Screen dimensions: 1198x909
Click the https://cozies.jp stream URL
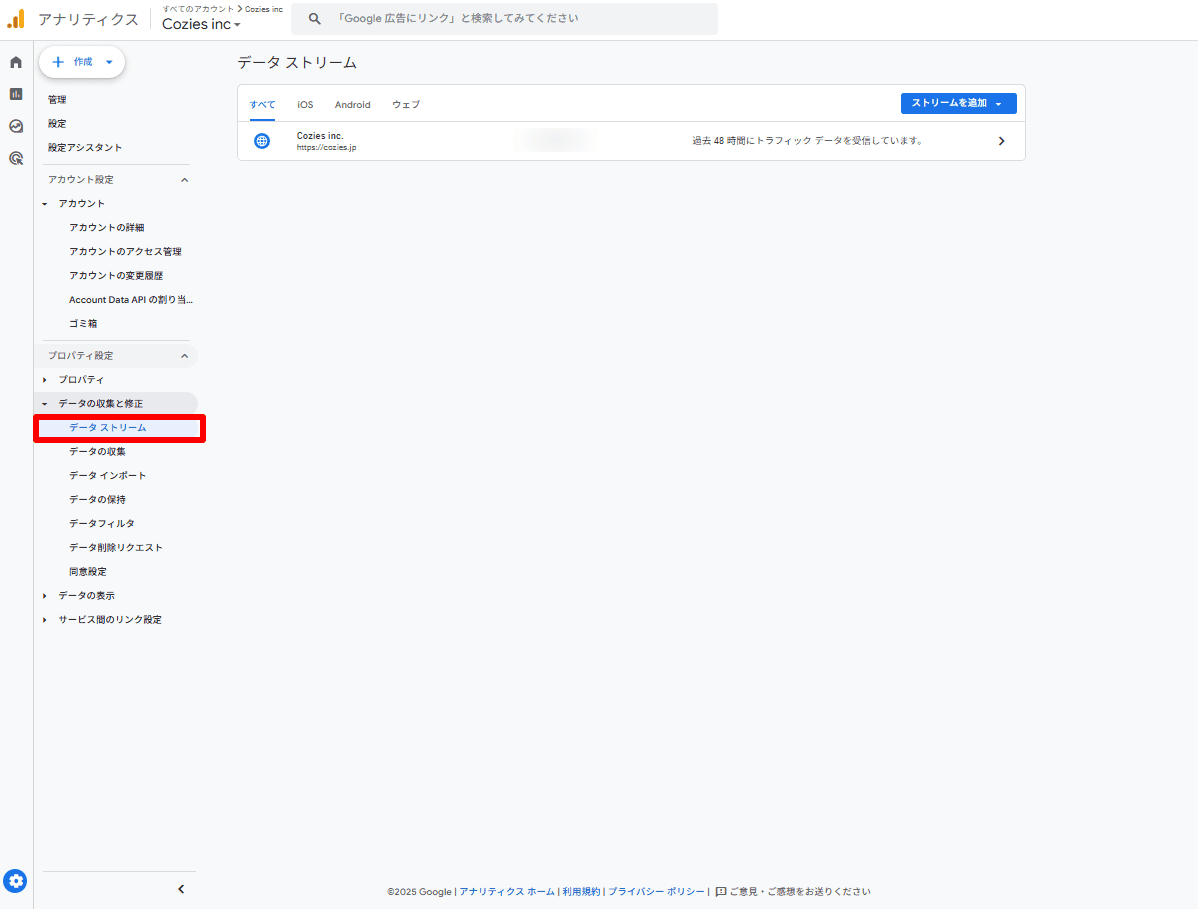tap(326, 147)
